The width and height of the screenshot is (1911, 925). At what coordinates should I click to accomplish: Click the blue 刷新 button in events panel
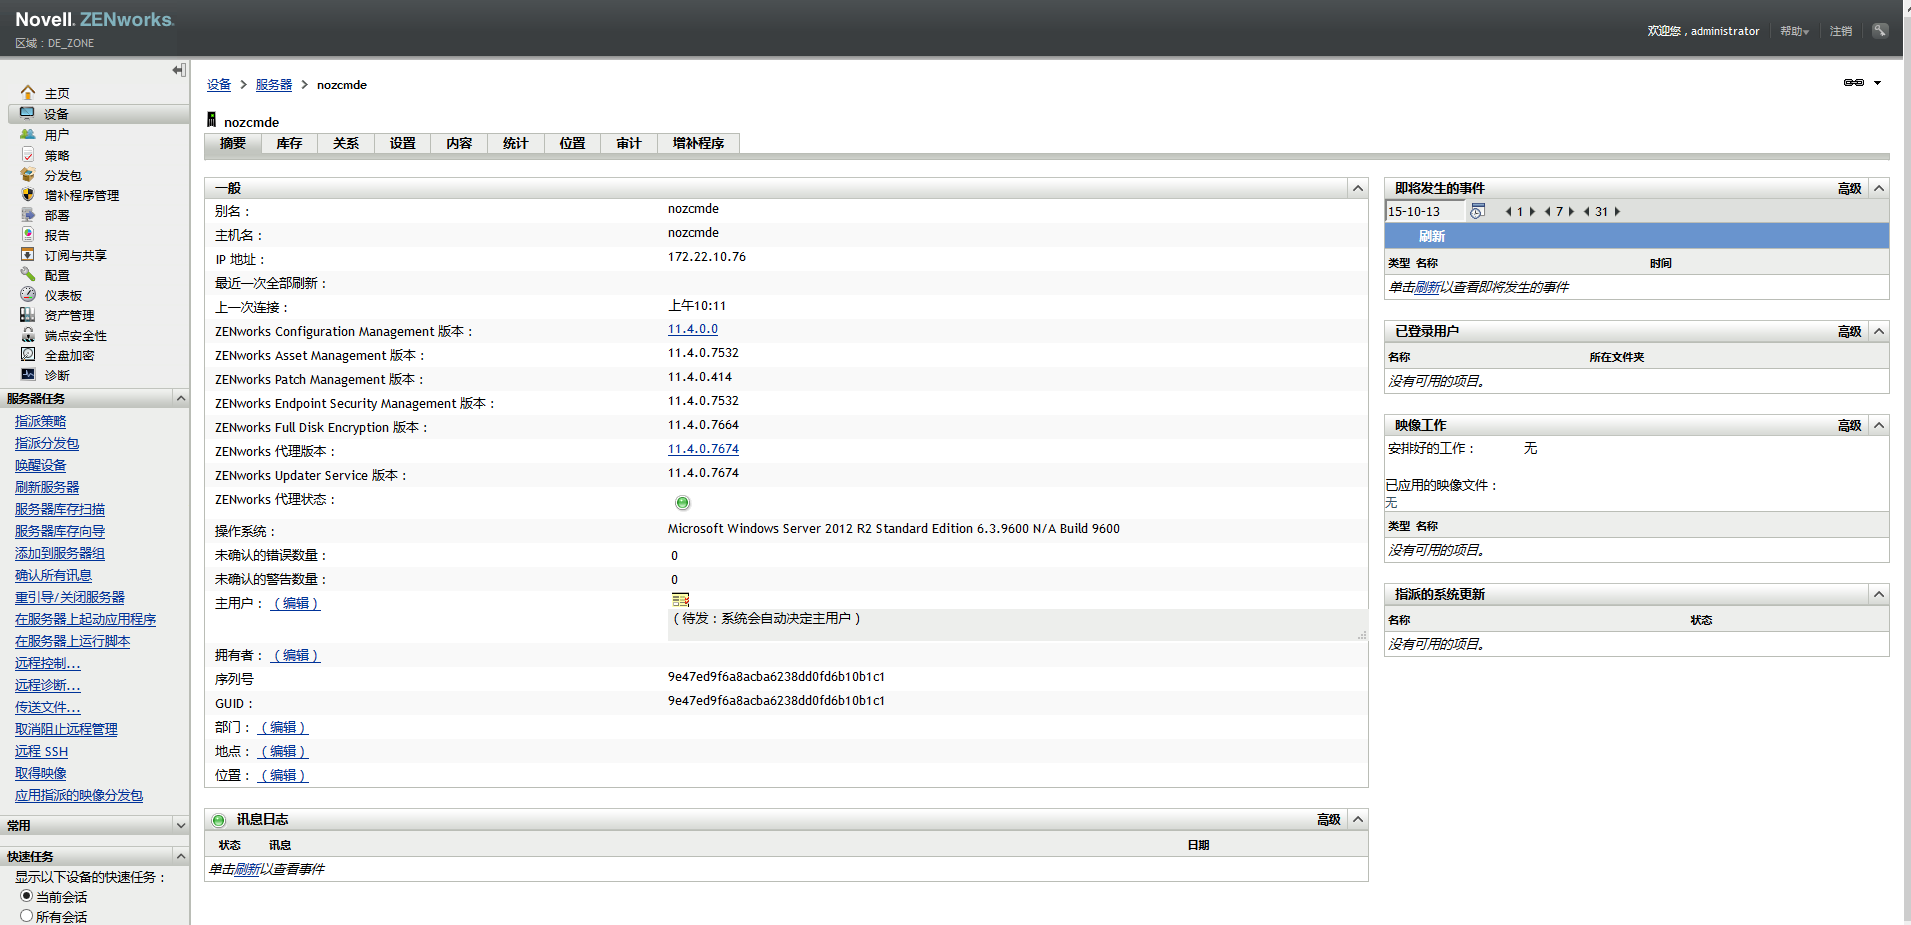point(1432,236)
